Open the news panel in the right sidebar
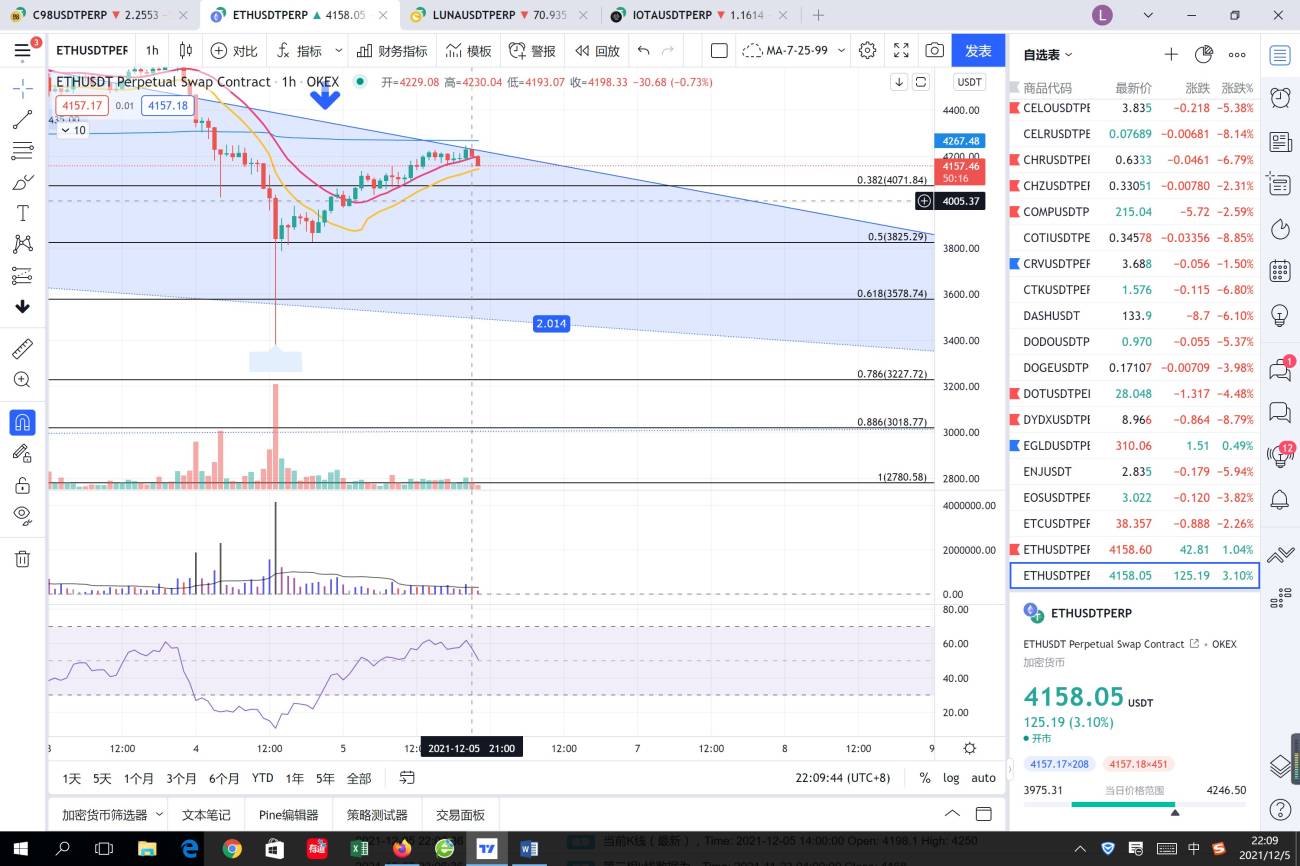The image size is (1300, 866). (x=1279, y=142)
